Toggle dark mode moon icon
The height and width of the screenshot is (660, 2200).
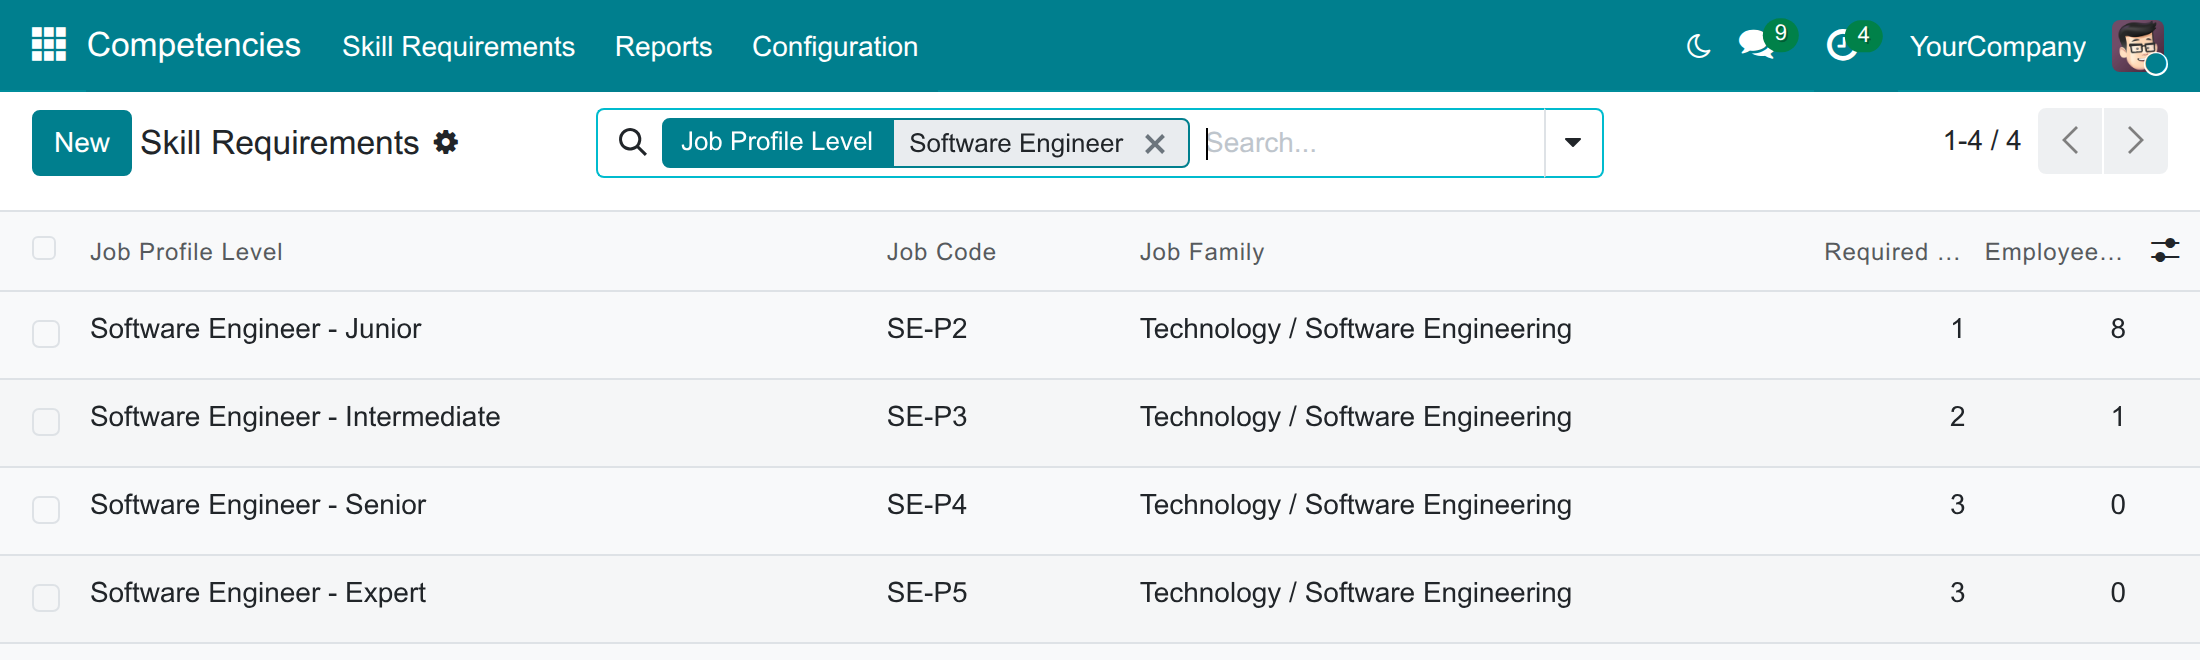(x=1698, y=46)
